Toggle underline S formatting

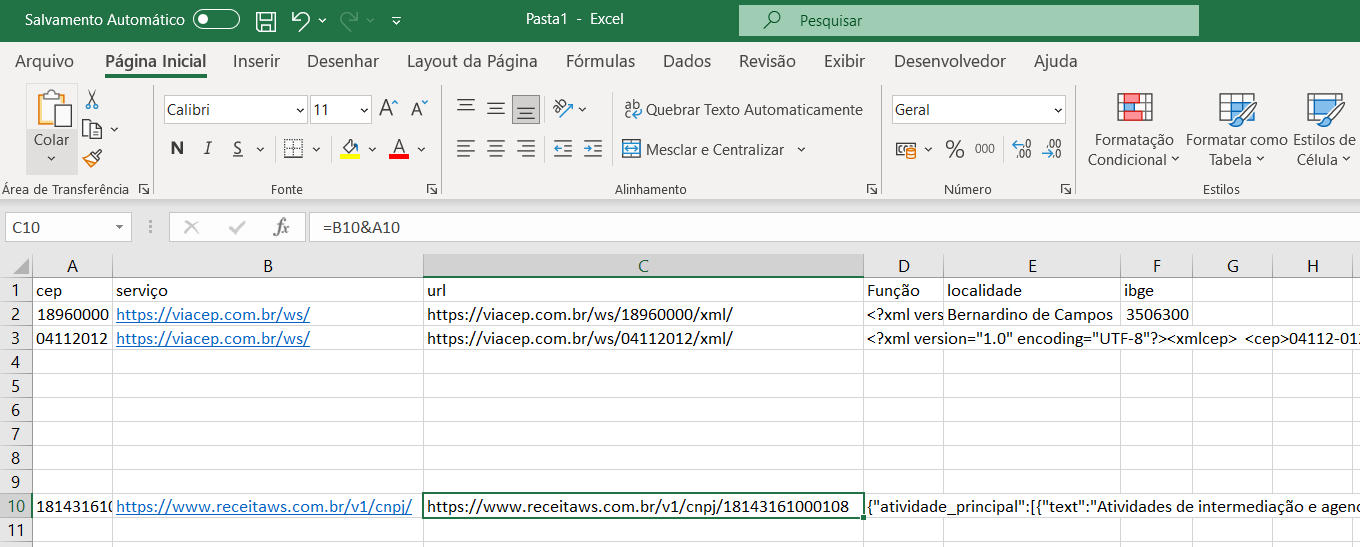(238, 149)
